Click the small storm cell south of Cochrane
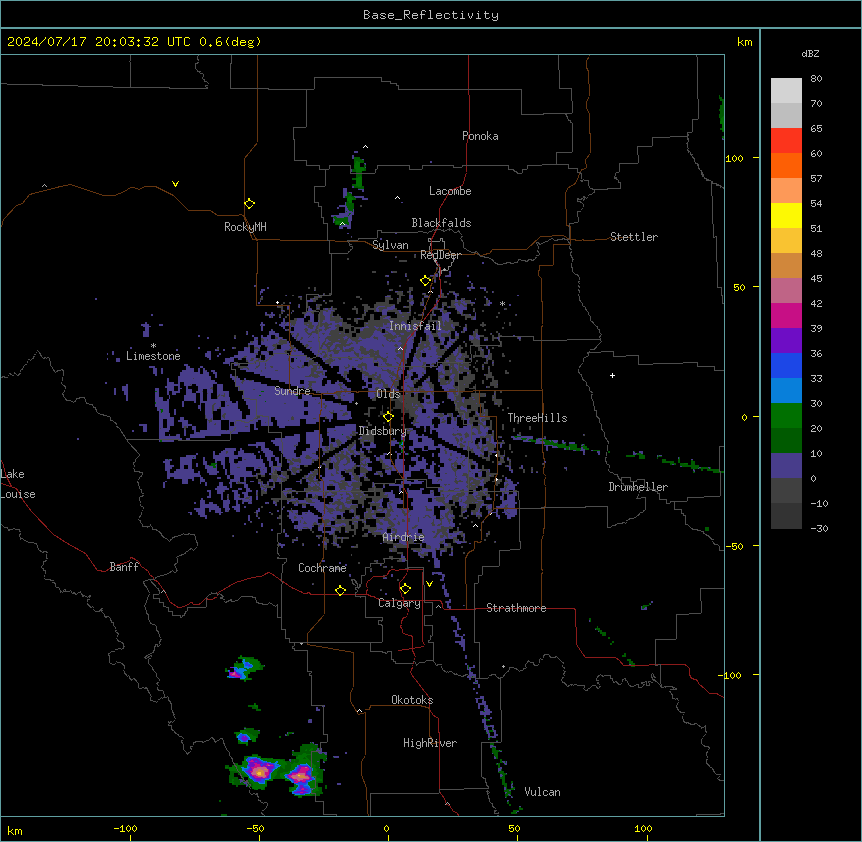 244,668
